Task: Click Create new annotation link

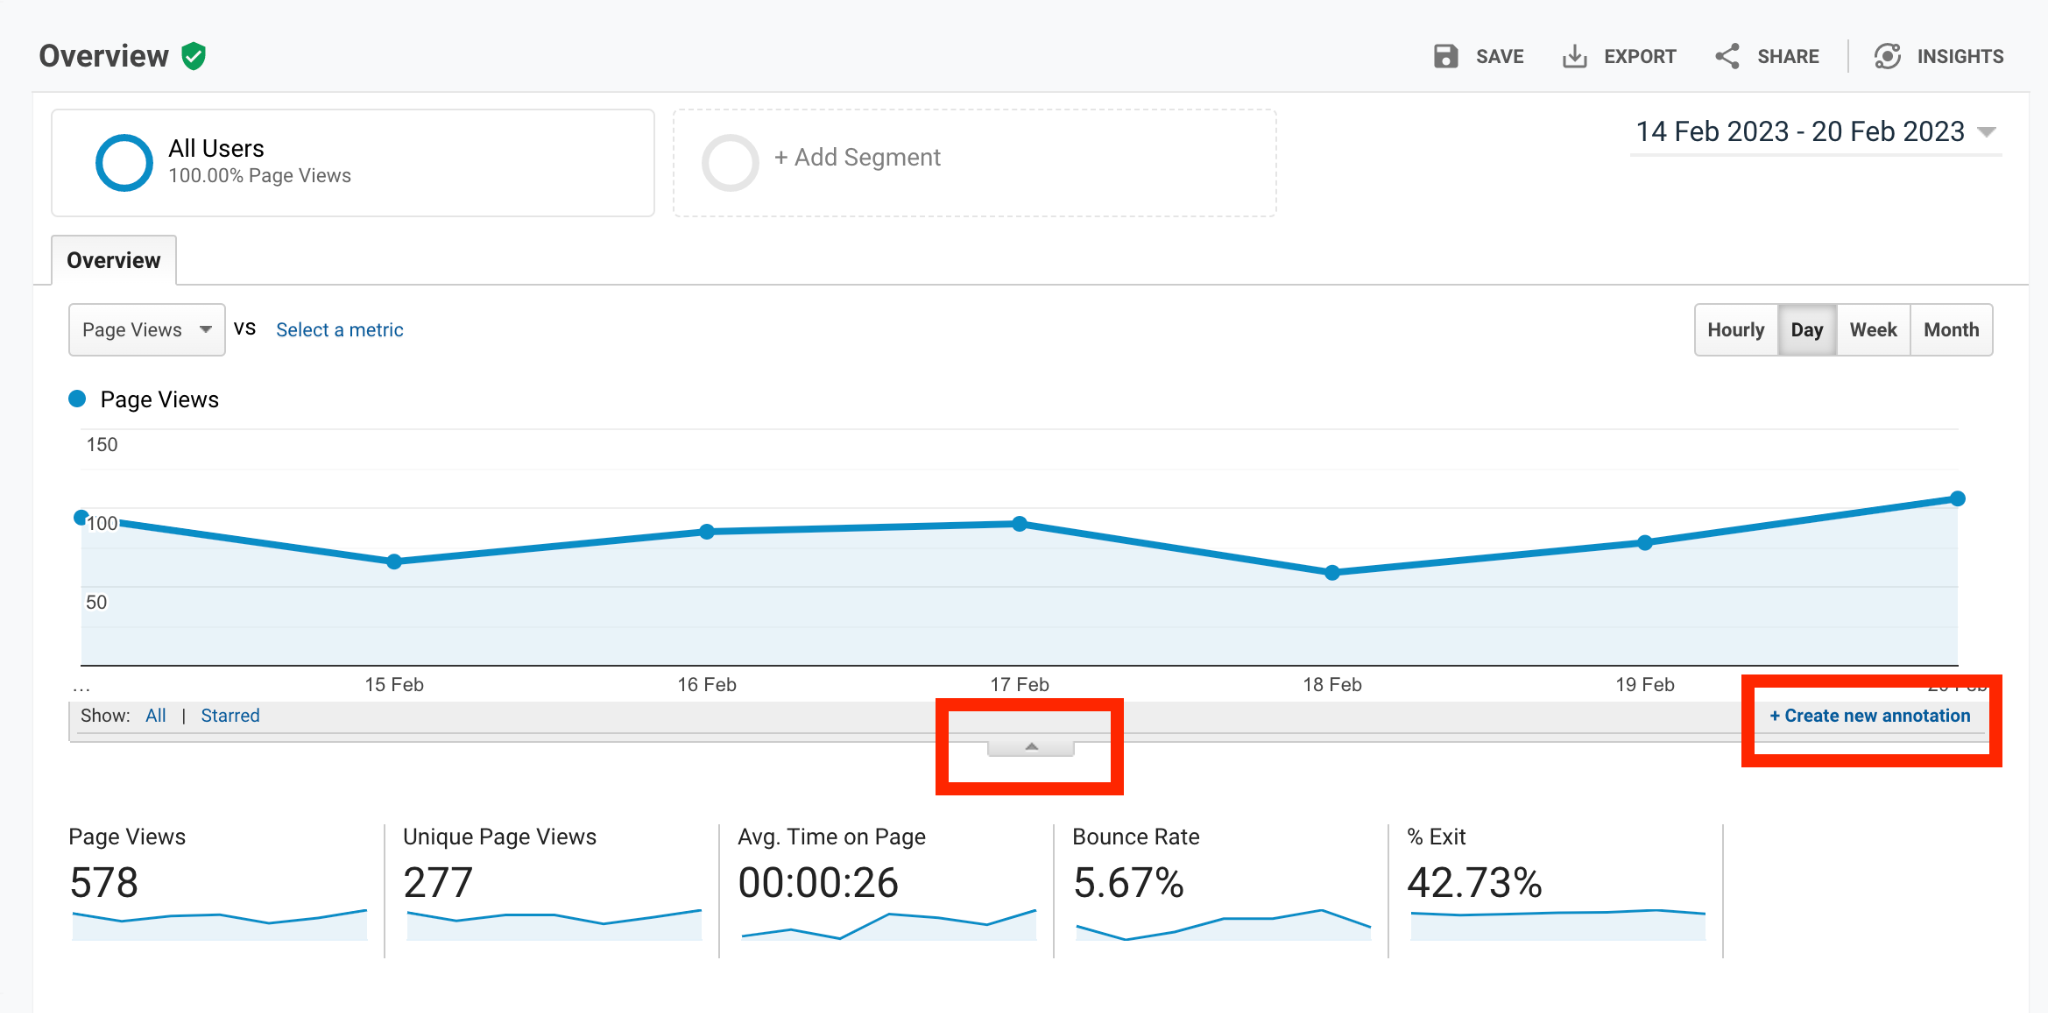Action: 1870,716
